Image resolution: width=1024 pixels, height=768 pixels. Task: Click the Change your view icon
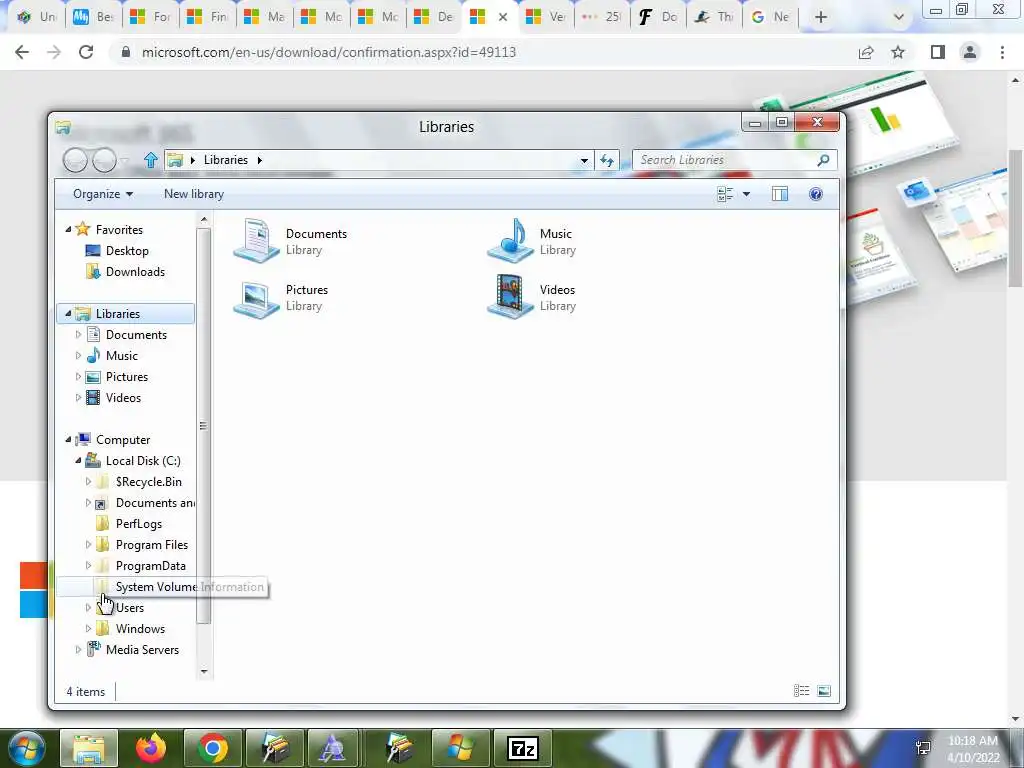click(725, 194)
